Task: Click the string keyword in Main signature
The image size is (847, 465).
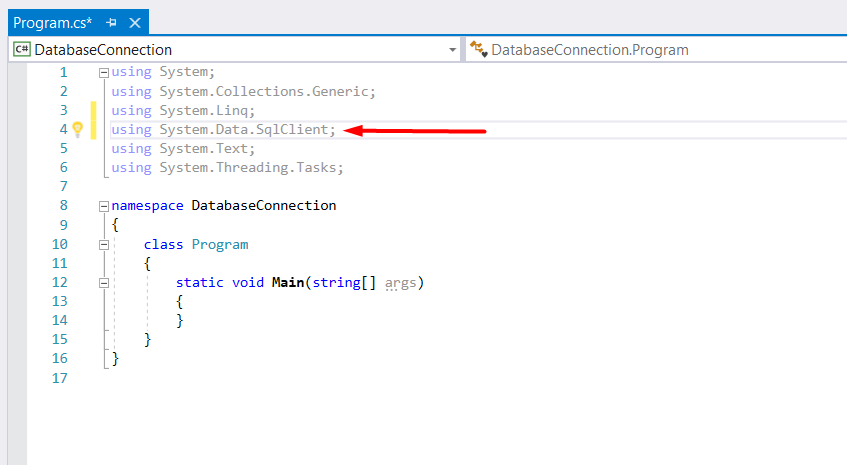Action: (x=335, y=283)
